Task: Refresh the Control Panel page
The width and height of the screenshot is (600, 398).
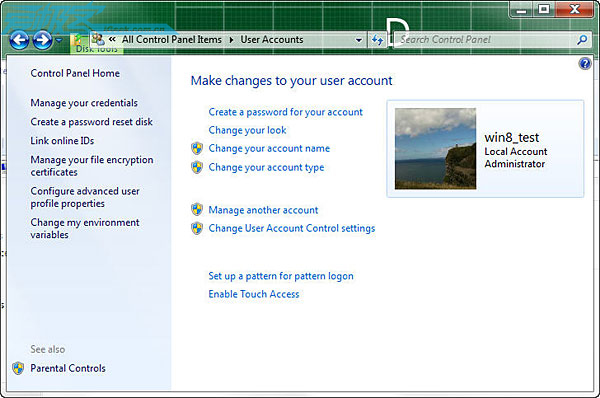Action: pos(377,40)
